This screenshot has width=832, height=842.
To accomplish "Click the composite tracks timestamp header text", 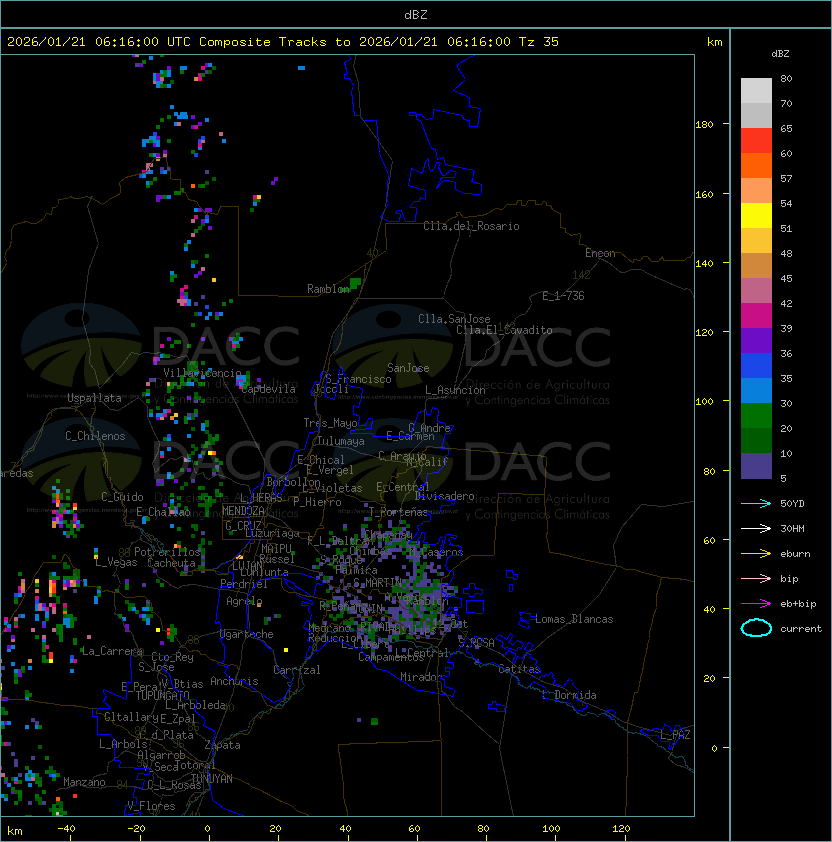I will (283, 42).
